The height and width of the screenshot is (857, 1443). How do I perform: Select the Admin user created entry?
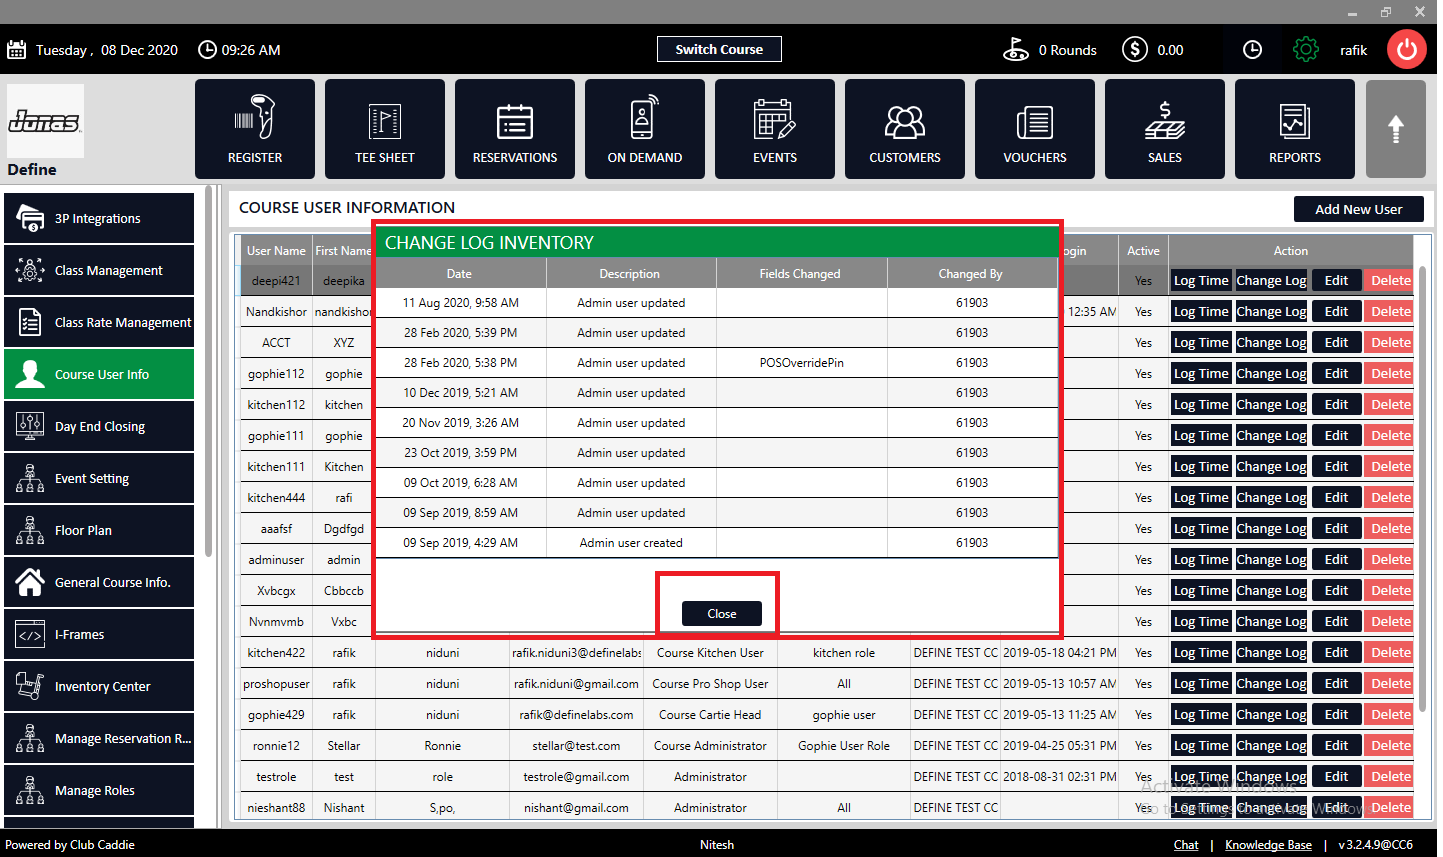(x=716, y=543)
